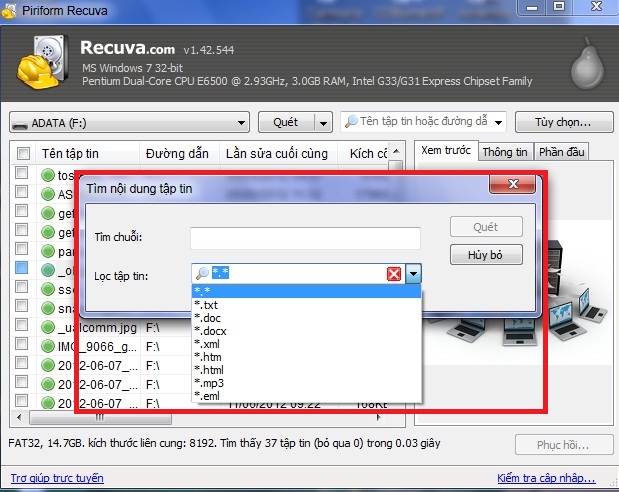Viewport: 619px width, 492px height.
Task: Toggle the highlighted checkbox of the '_o' row
Action: tap(22, 267)
